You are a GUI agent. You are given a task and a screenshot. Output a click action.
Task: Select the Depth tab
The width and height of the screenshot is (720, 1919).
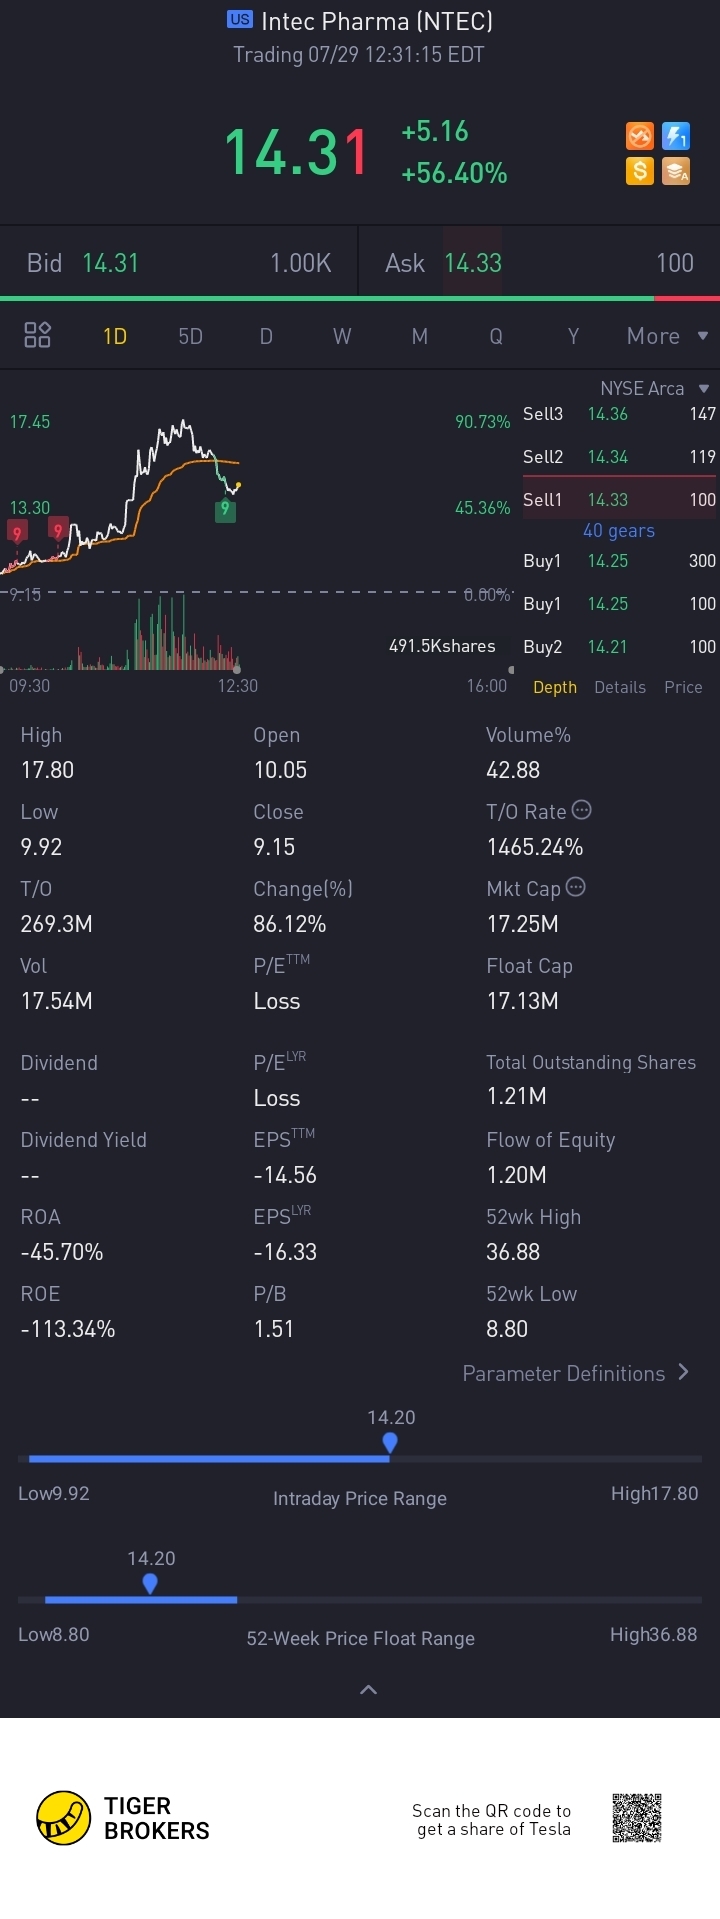coord(555,687)
